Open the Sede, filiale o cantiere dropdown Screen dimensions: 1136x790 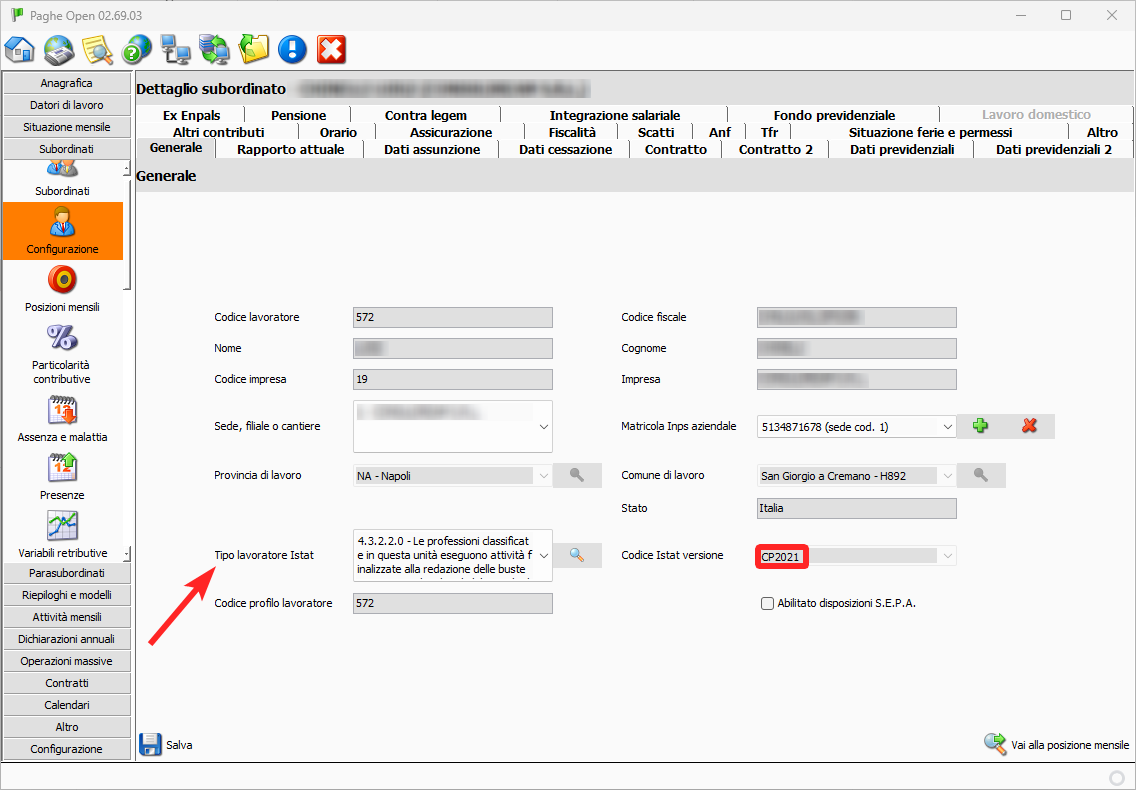544,427
